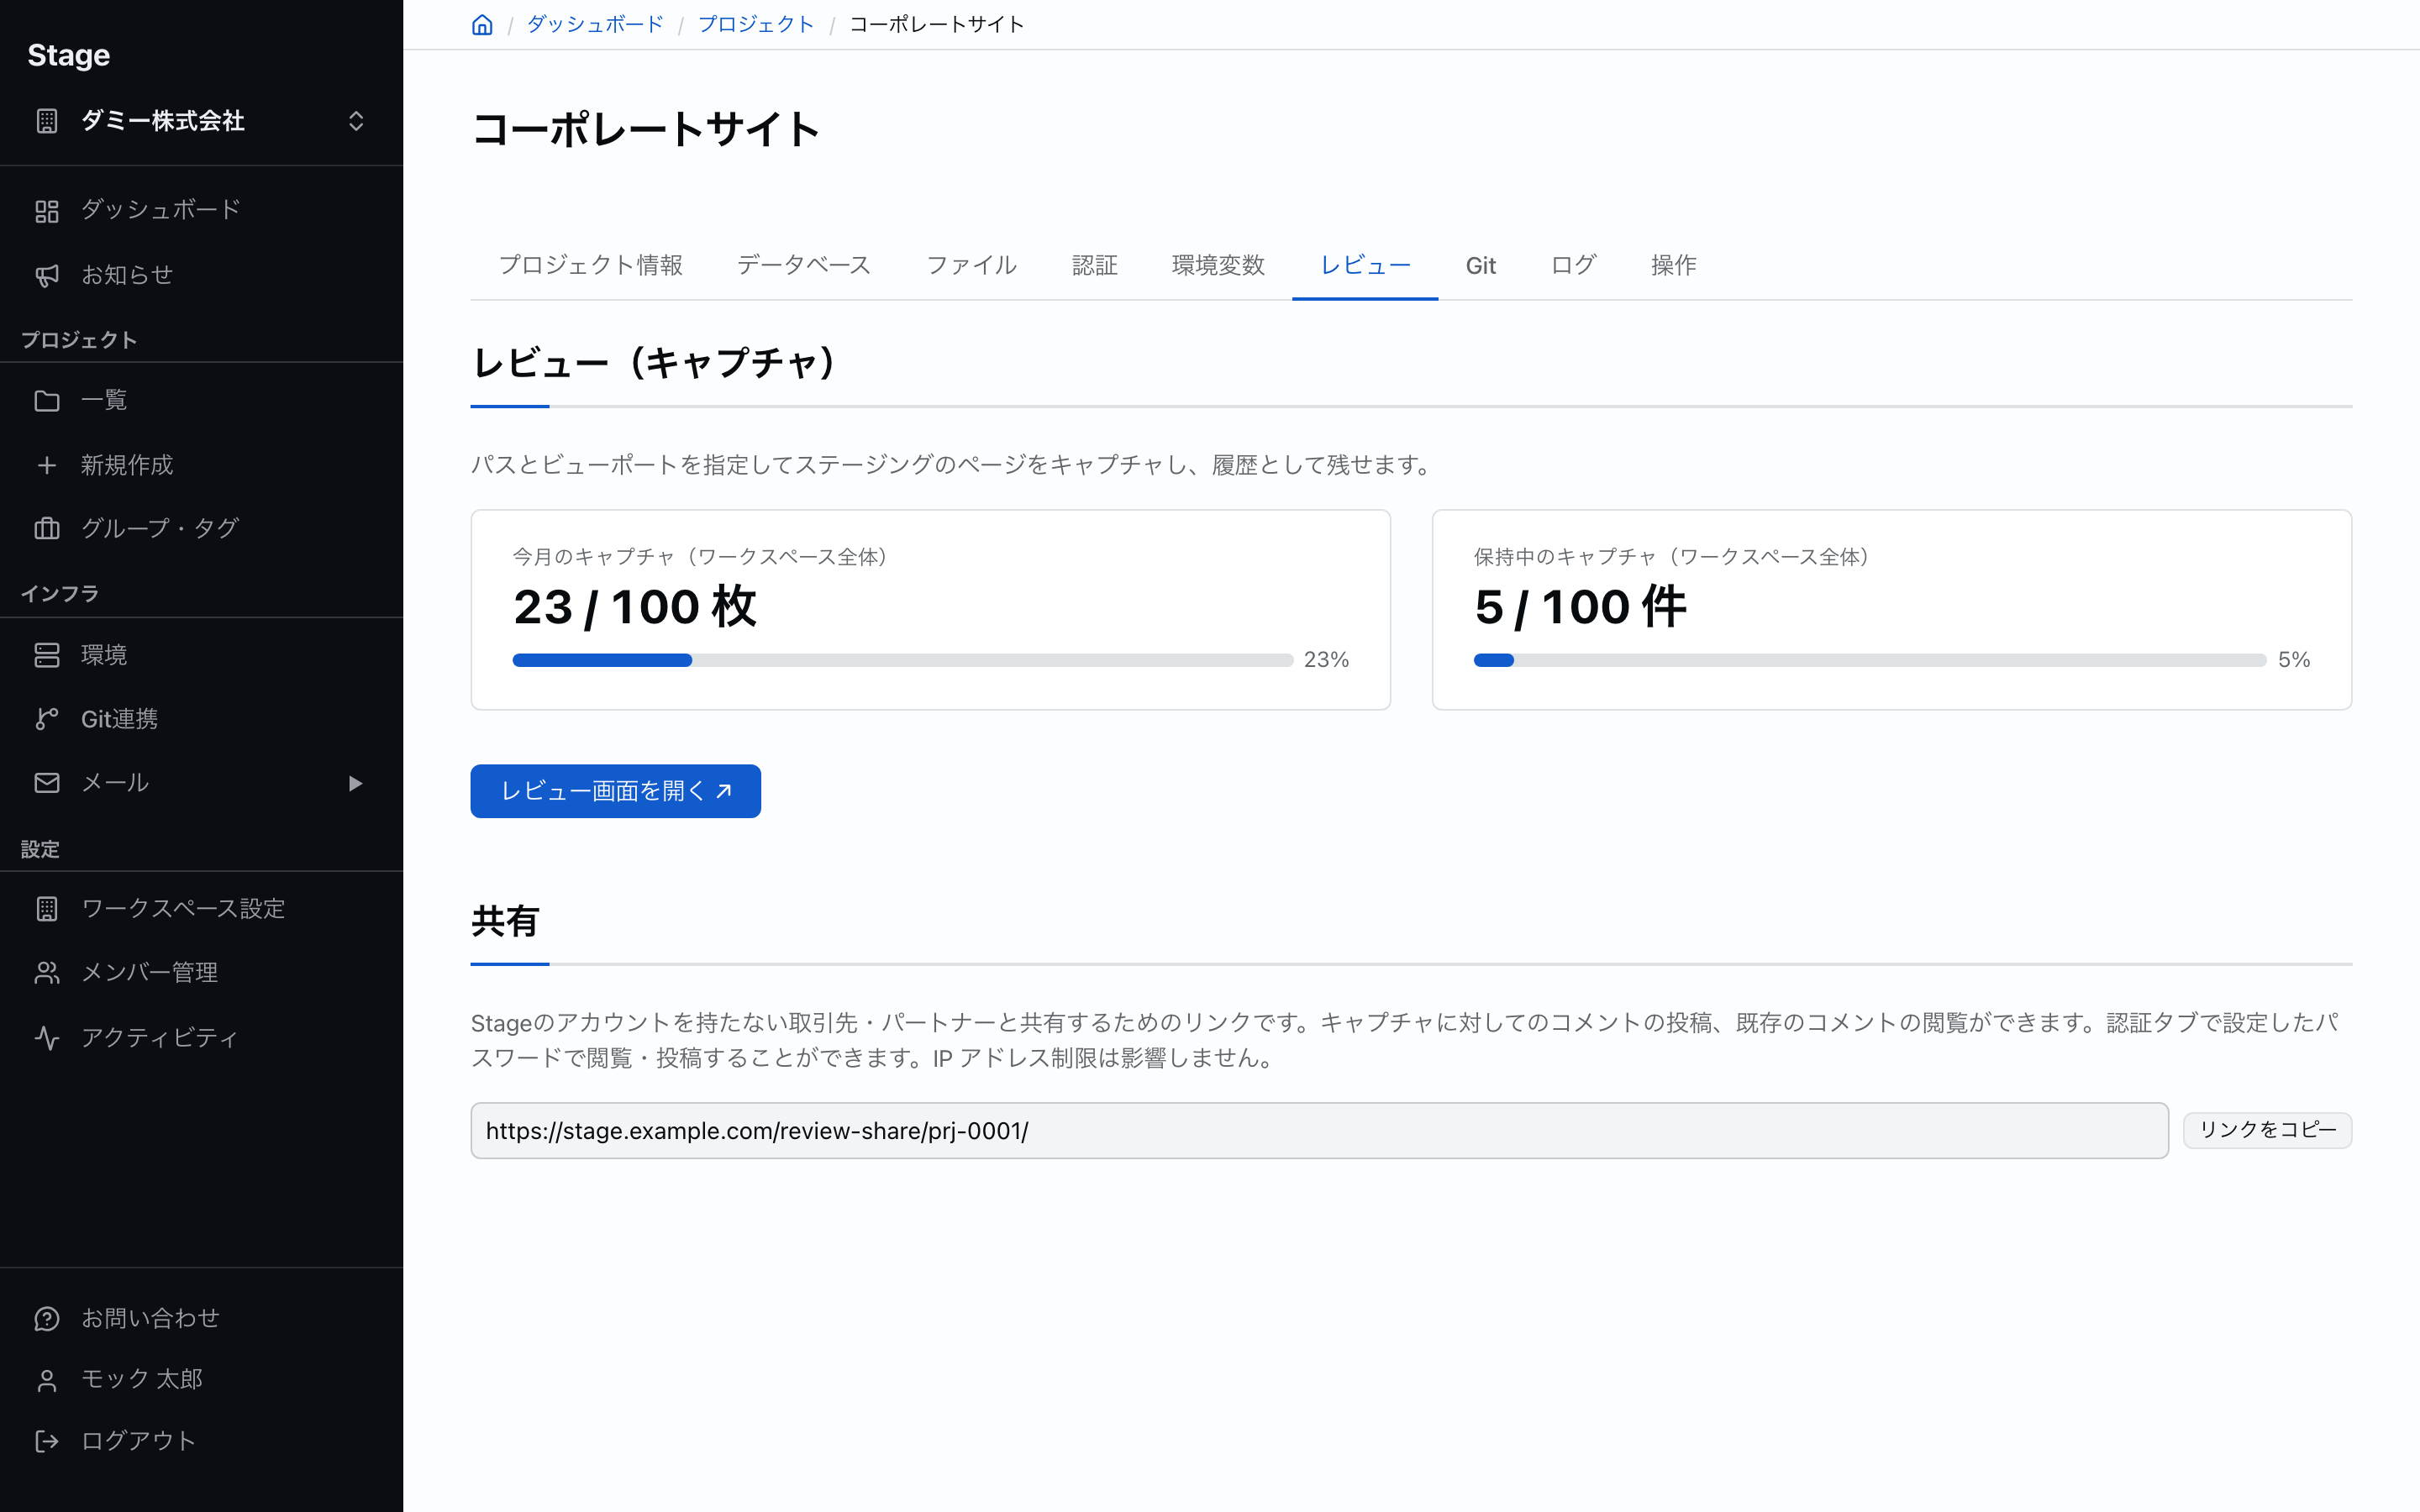Follow the プロジェクト breadcrumb link
2420x1512 pixels.
tap(756, 24)
